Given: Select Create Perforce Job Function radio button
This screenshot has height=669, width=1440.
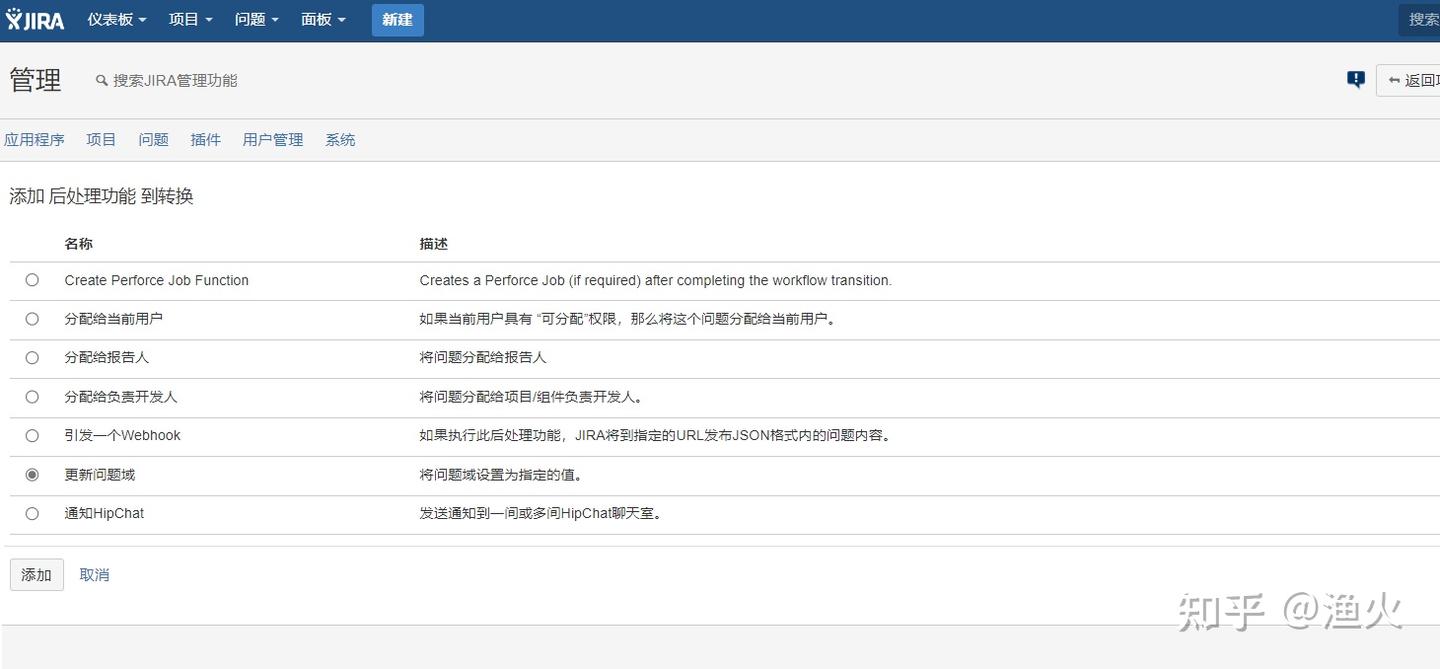Looking at the screenshot, I should (32, 280).
